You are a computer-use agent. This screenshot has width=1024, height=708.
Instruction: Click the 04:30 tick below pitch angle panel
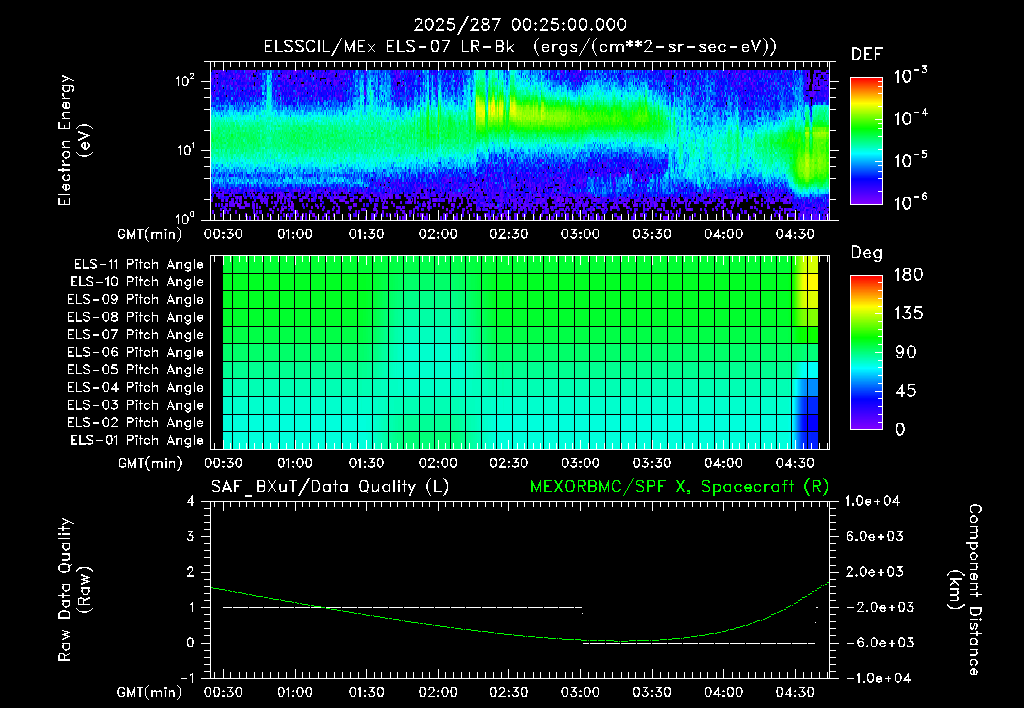pos(795,463)
